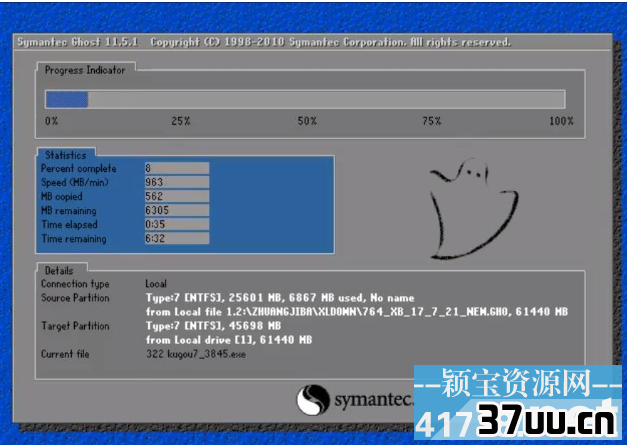Click the source GHO file path line

pos(357,312)
